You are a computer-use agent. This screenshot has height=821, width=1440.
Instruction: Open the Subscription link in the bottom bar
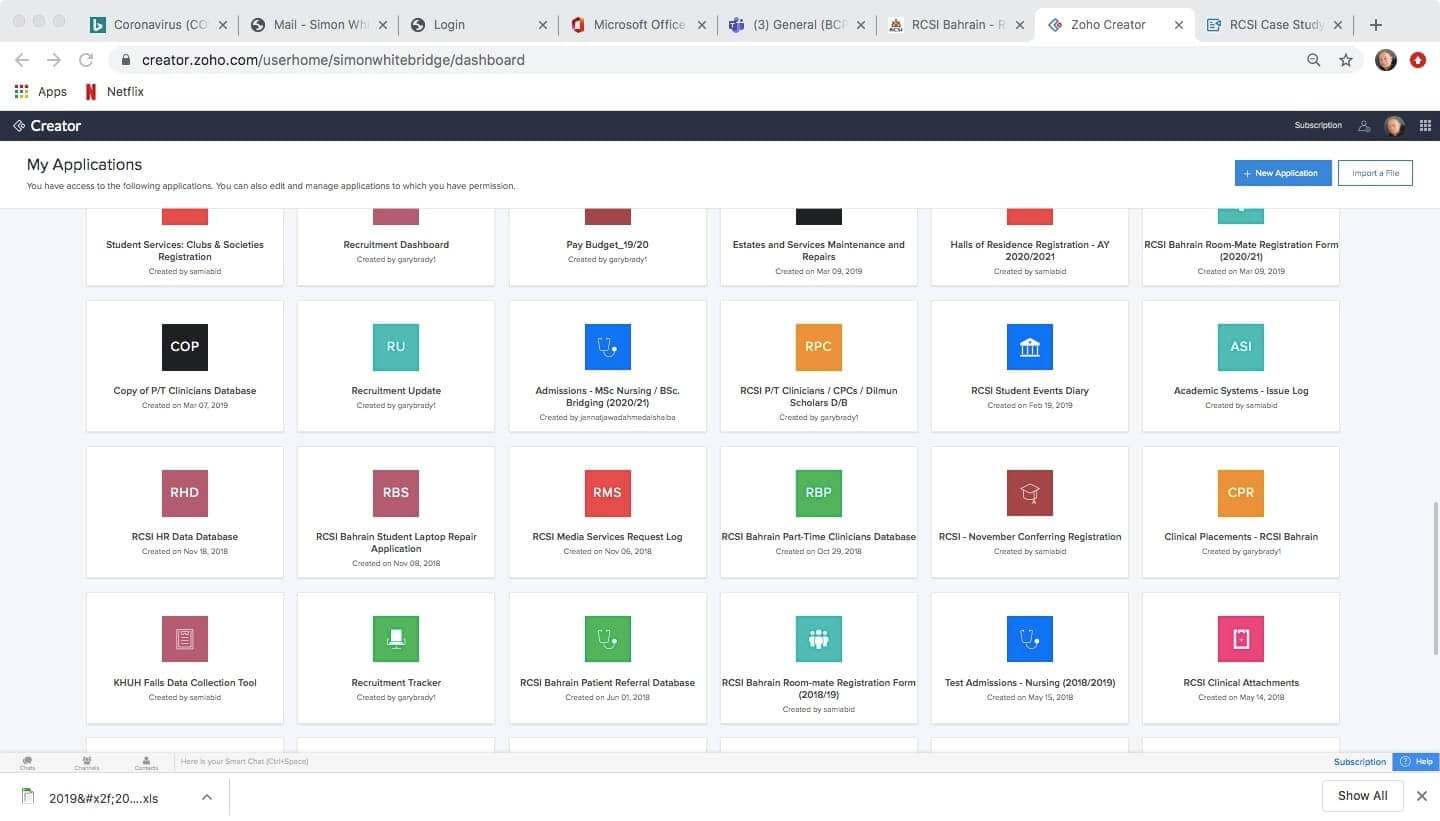tap(1360, 762)
